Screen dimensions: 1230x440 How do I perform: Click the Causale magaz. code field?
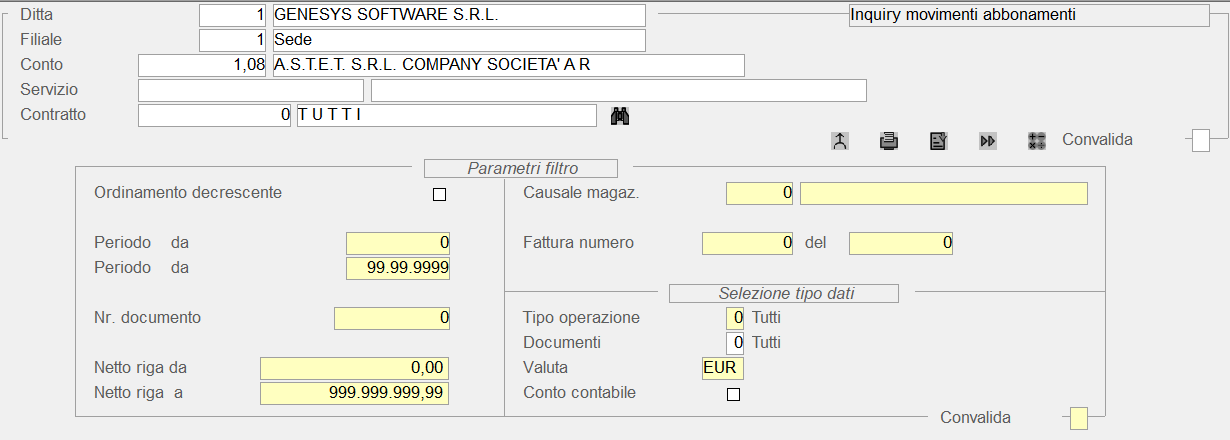point(760,193)
